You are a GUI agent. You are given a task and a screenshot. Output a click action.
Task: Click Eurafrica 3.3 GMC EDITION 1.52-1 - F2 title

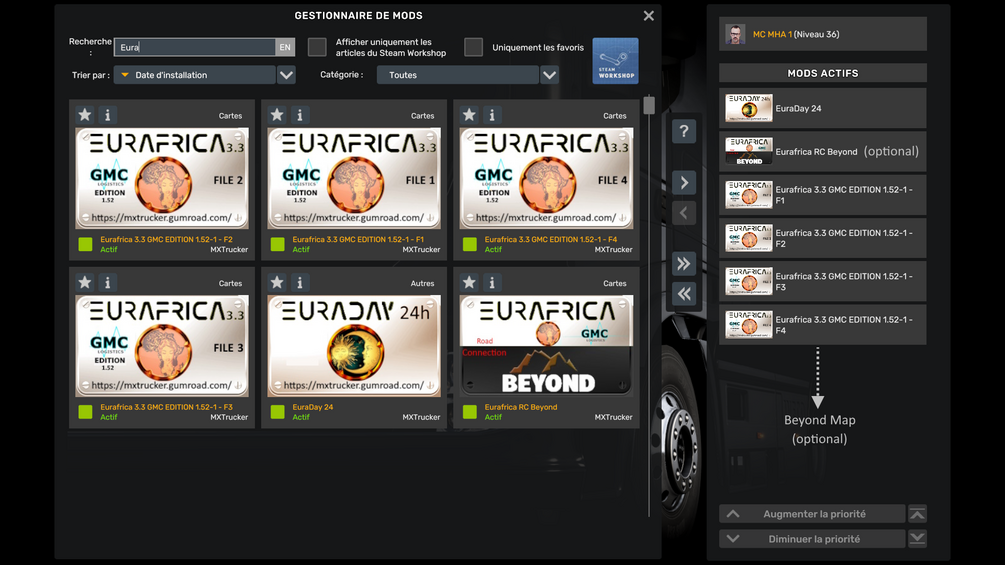[167, 240]
